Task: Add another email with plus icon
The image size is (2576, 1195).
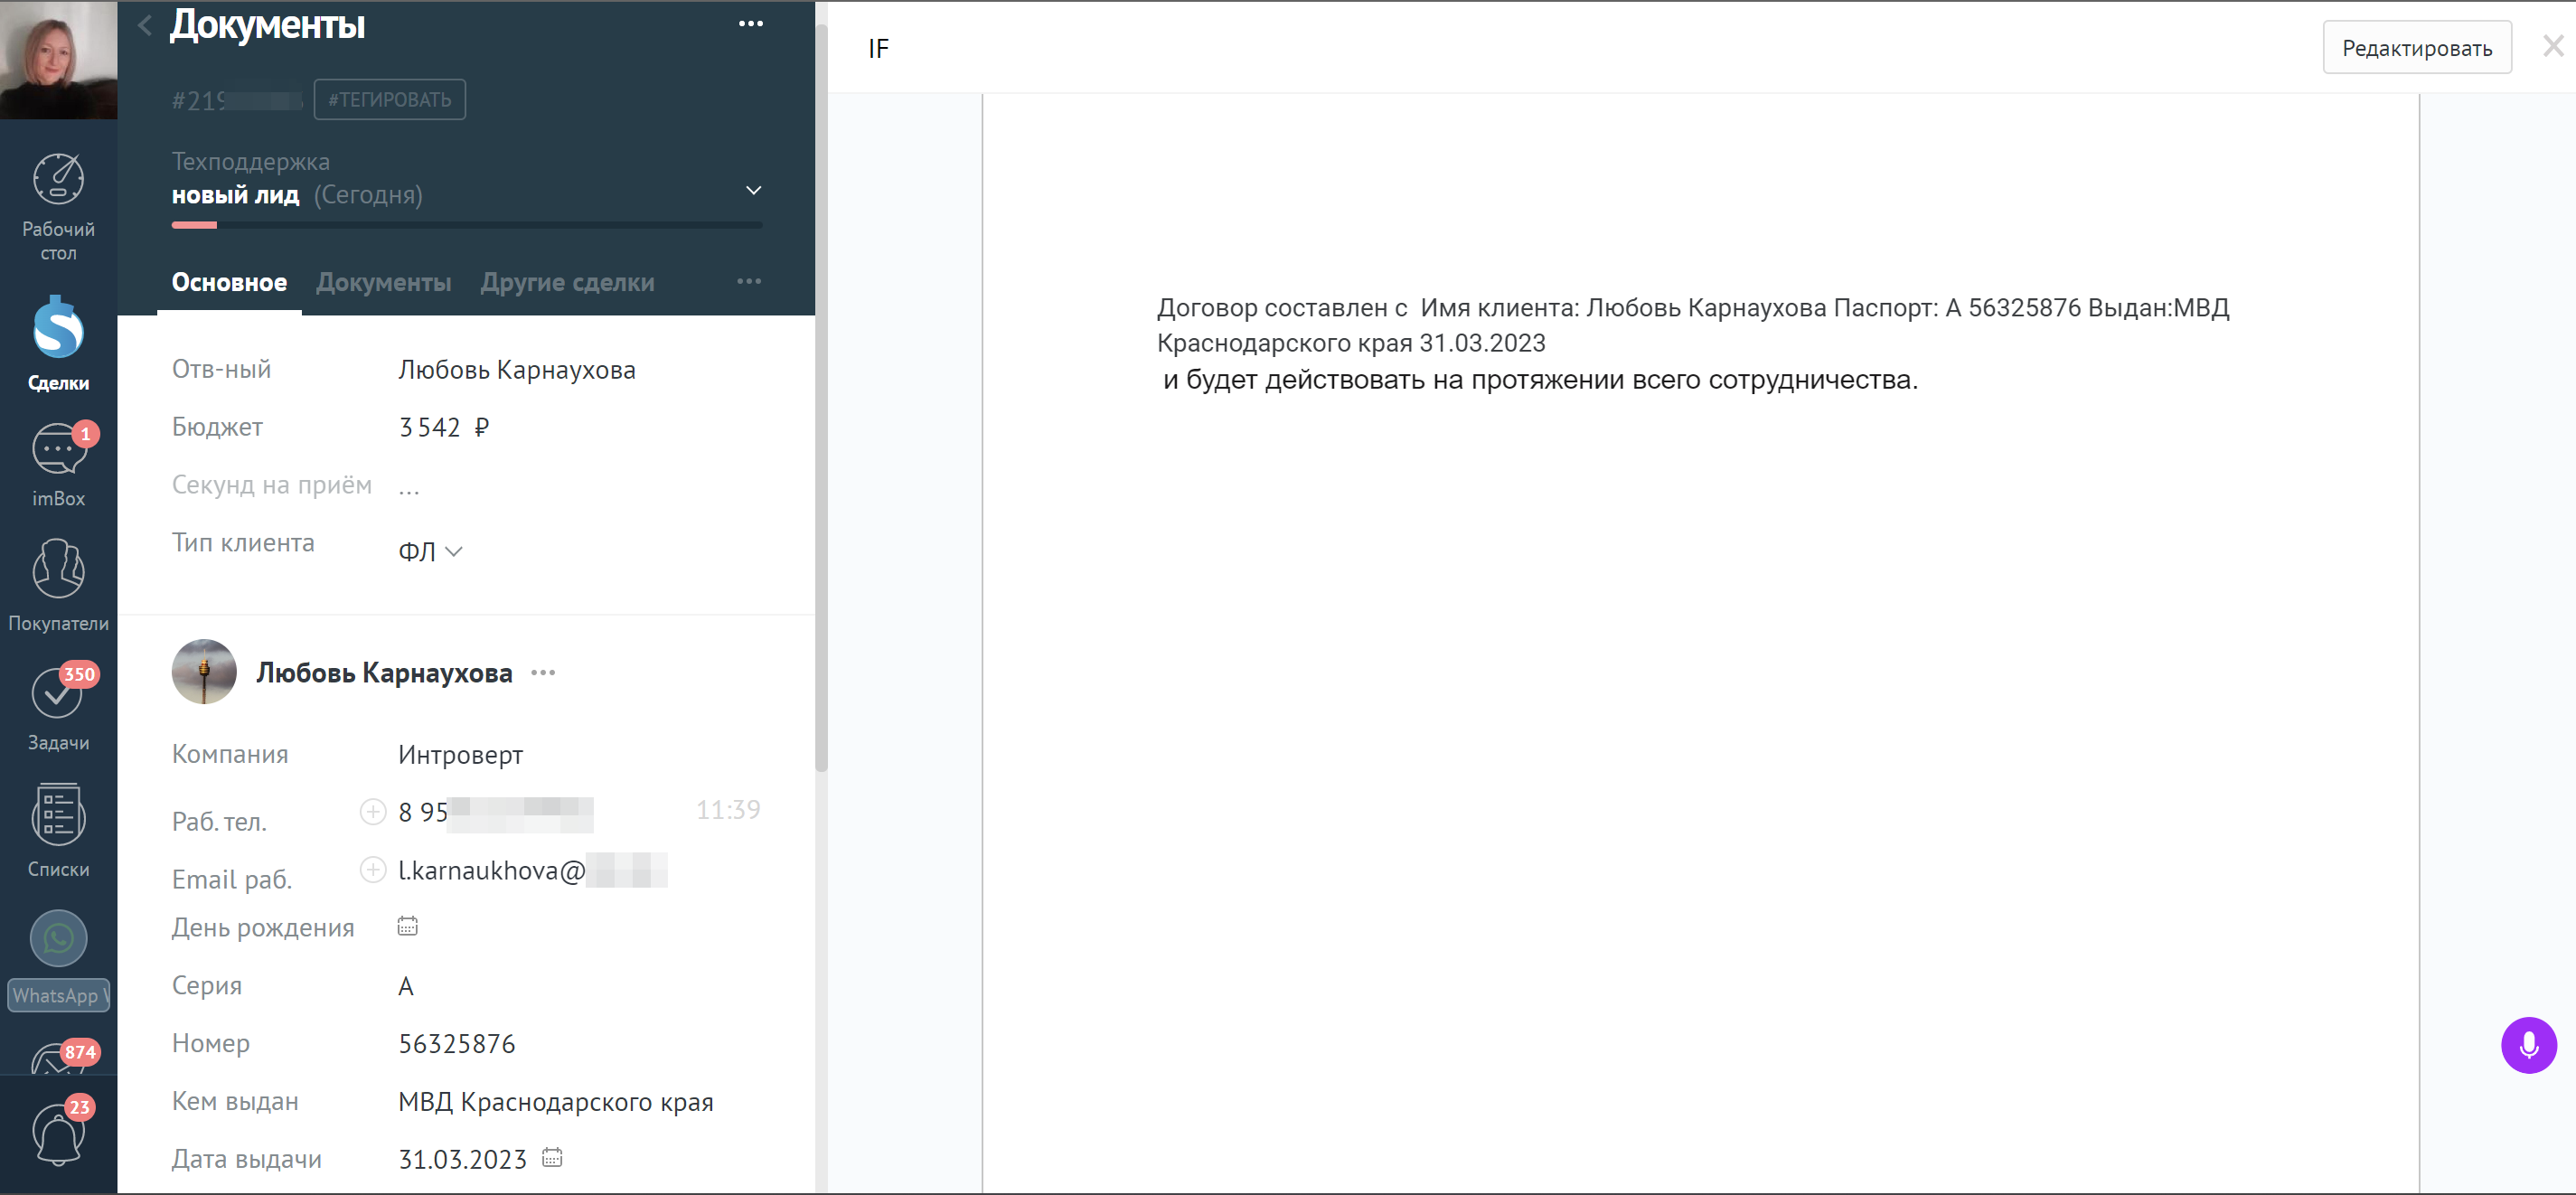Action: pyautogui.click(x=373, y=869)
